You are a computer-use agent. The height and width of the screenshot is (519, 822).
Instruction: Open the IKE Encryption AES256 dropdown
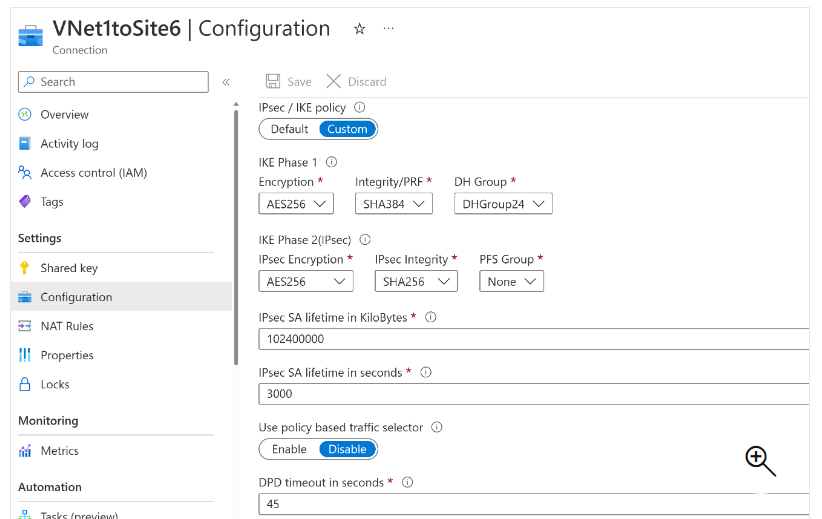click(x=295, y=204)
